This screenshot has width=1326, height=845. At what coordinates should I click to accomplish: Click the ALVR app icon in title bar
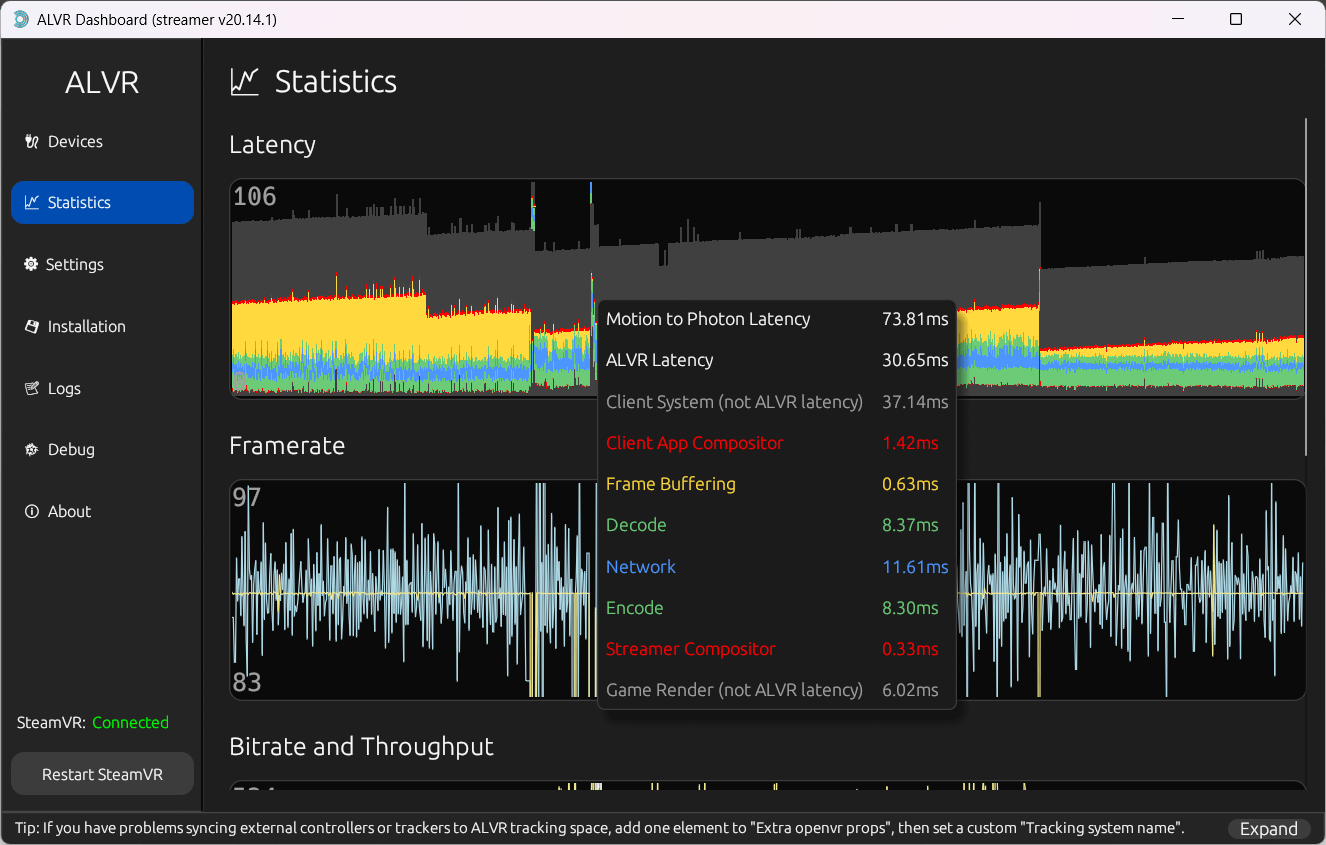[x=20, y=19]
